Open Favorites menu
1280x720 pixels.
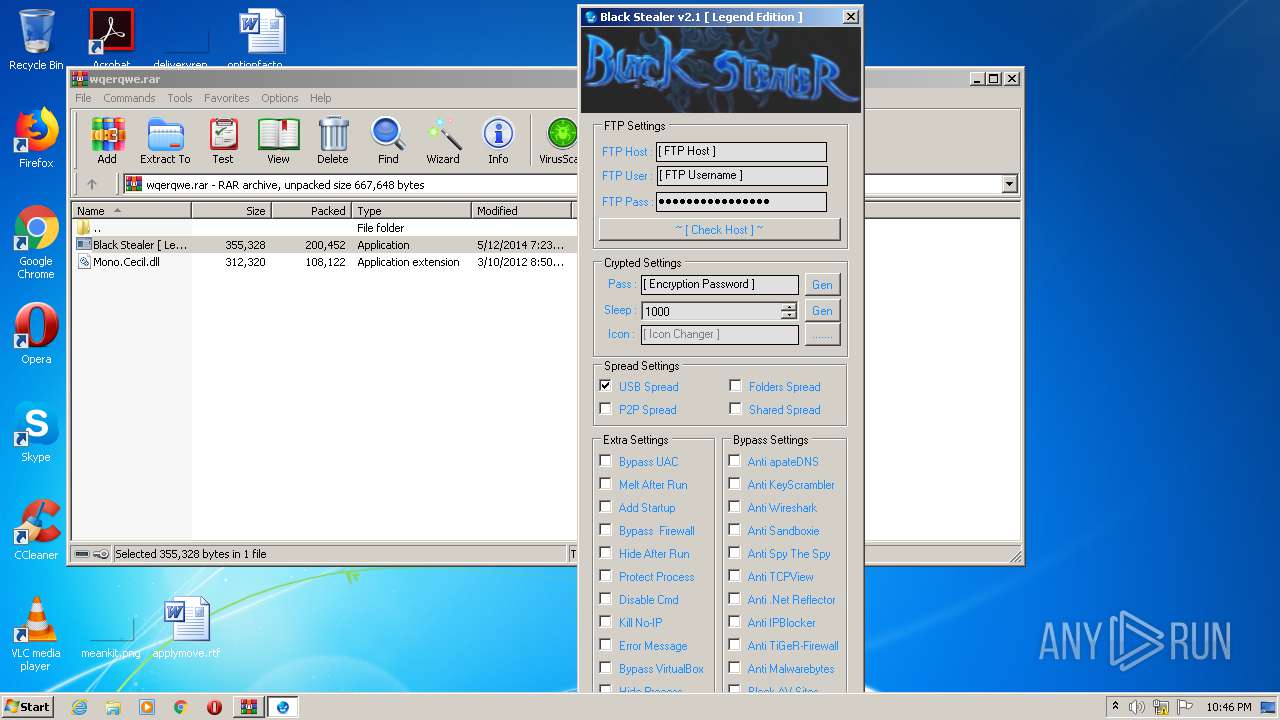point(227,98)
